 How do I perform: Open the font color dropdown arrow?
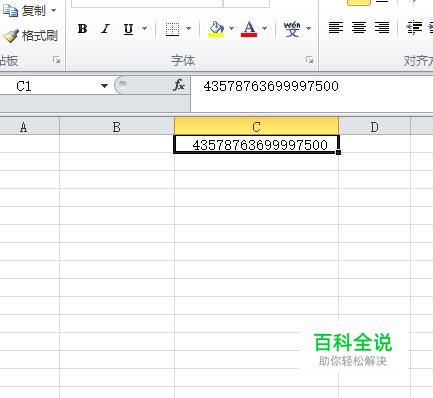(265, 29)
